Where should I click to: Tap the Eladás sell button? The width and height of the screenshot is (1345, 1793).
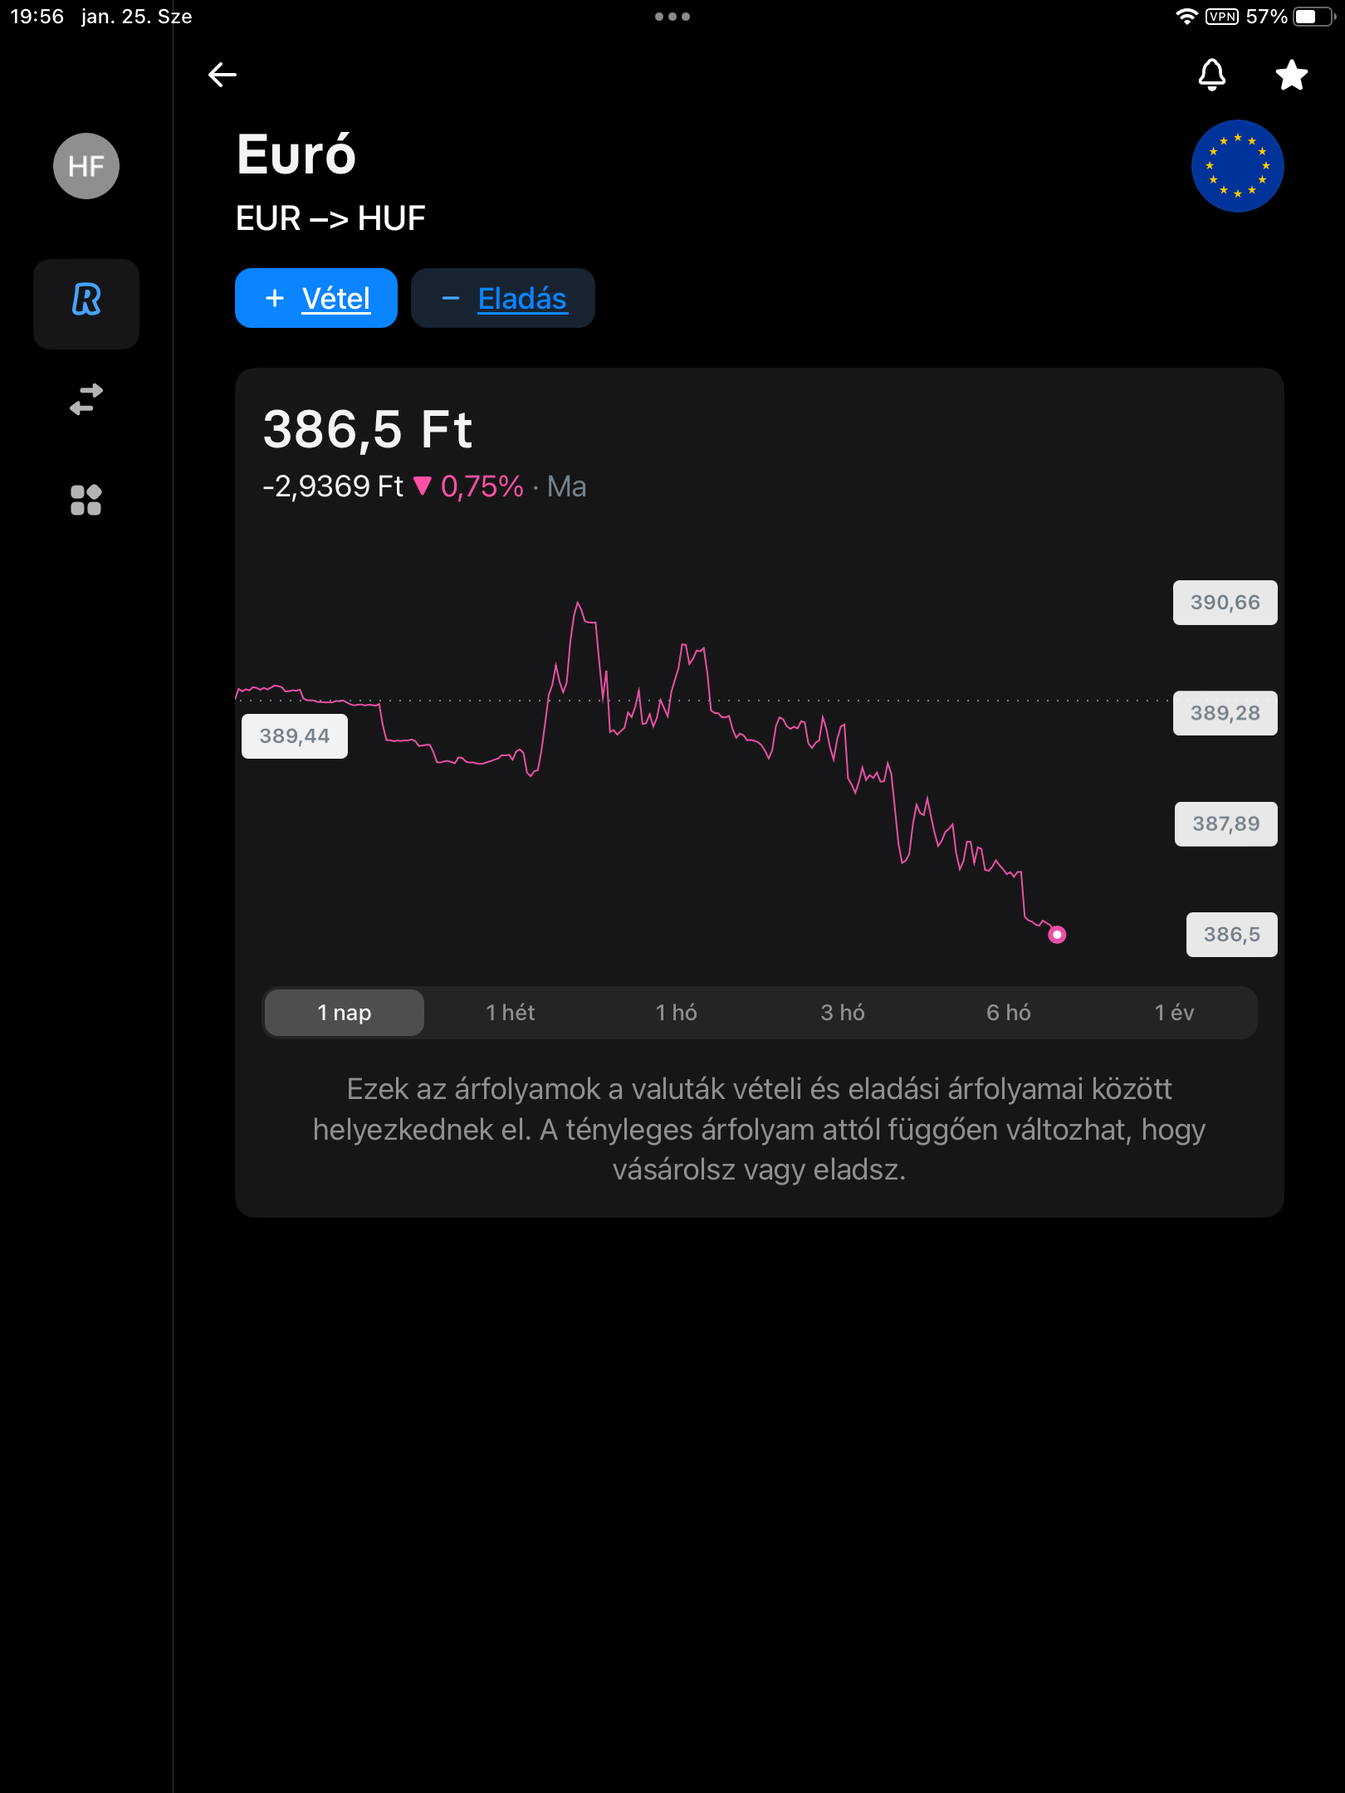tap(503, 298)
